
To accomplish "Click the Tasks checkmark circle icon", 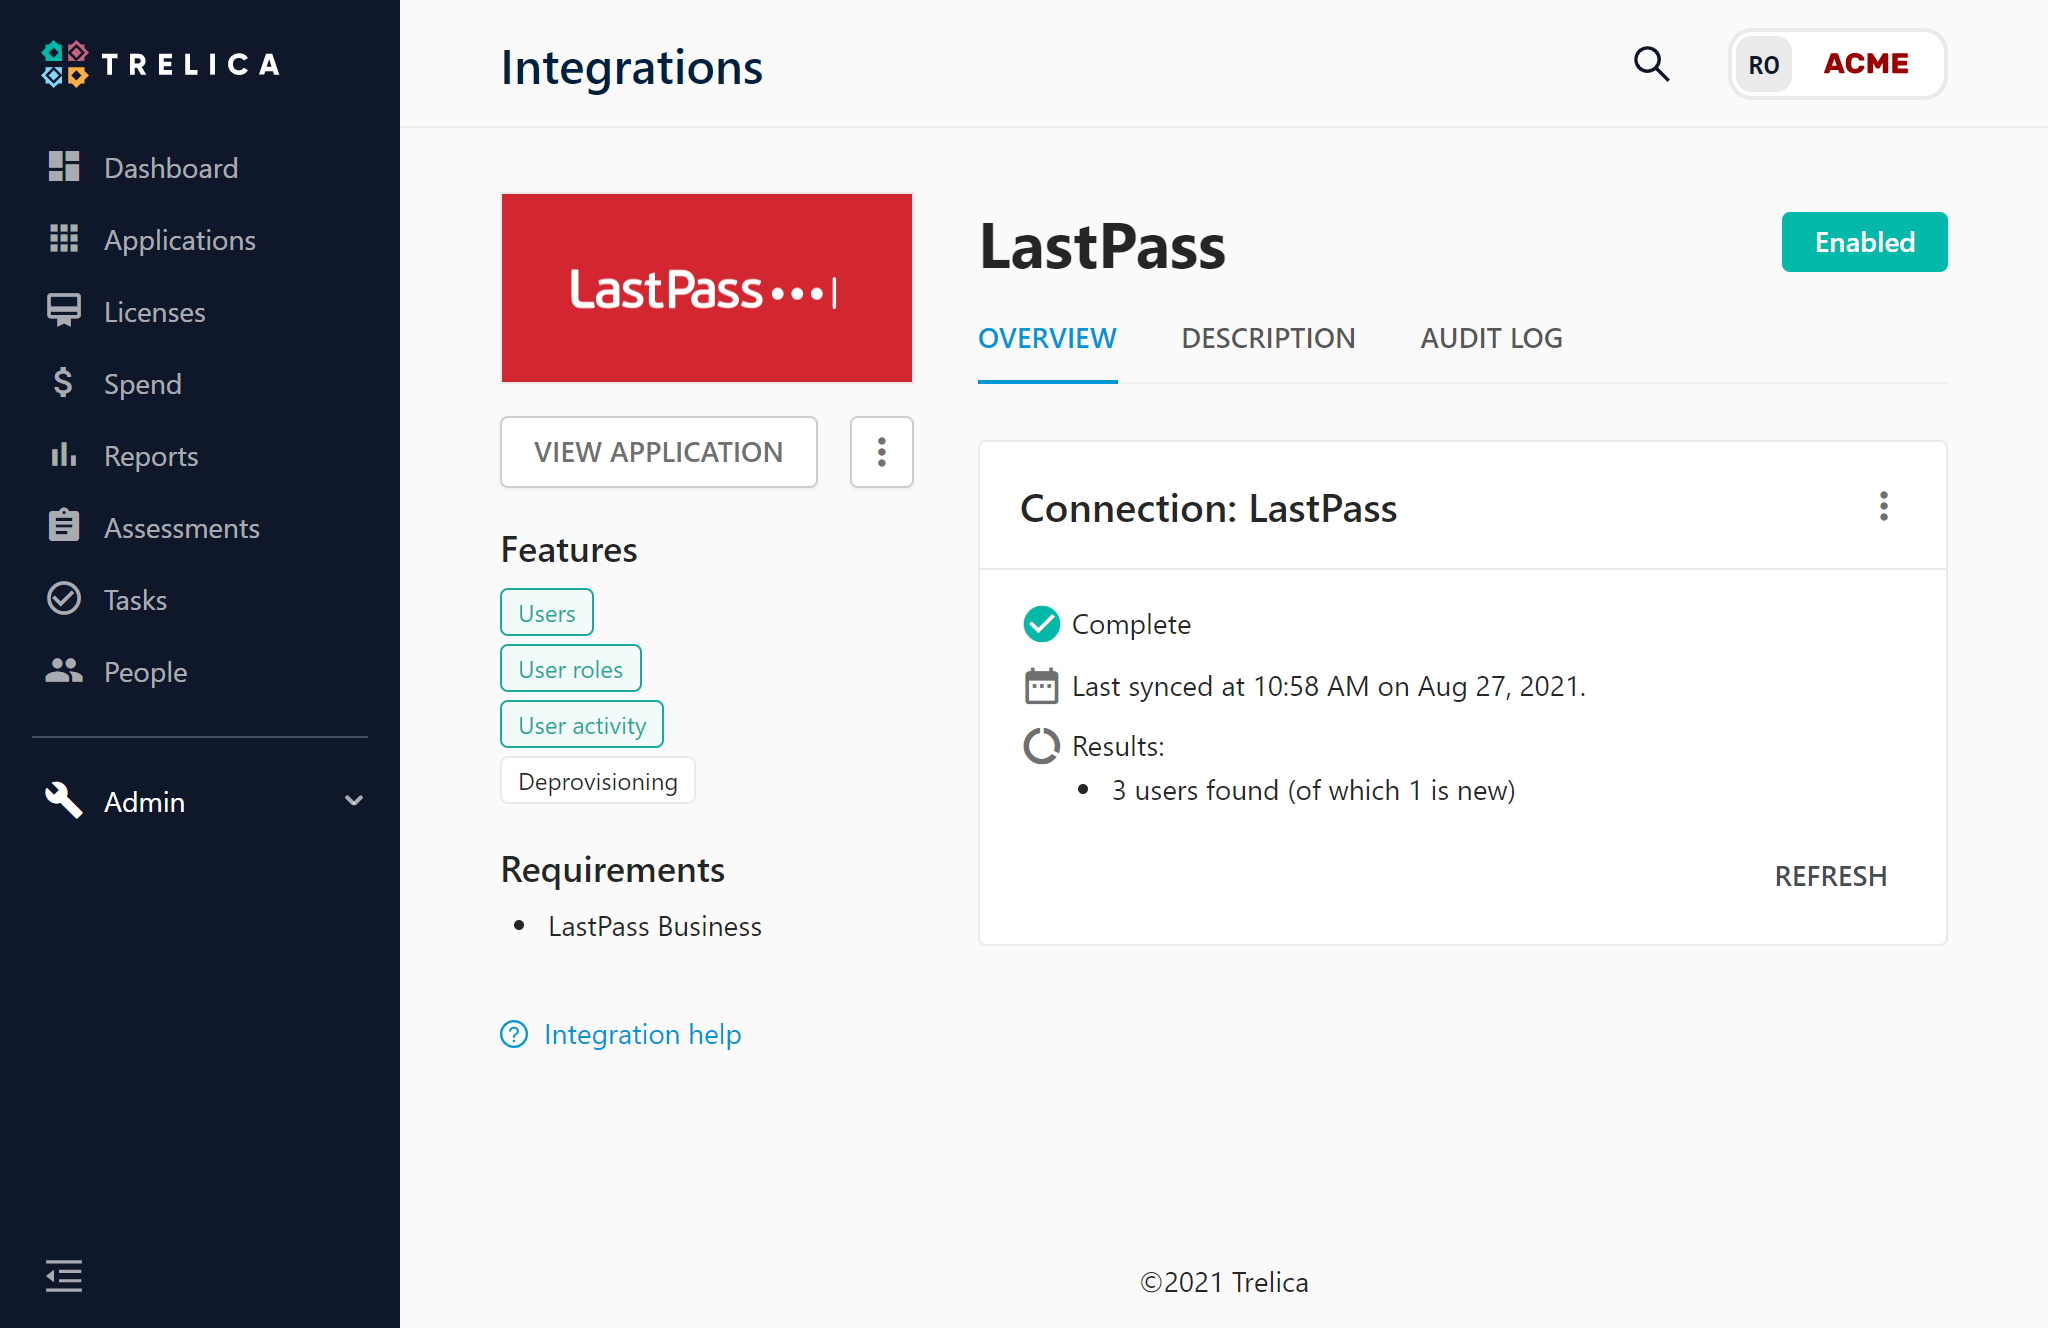I will pyautogui.click(x=64, y=598).
